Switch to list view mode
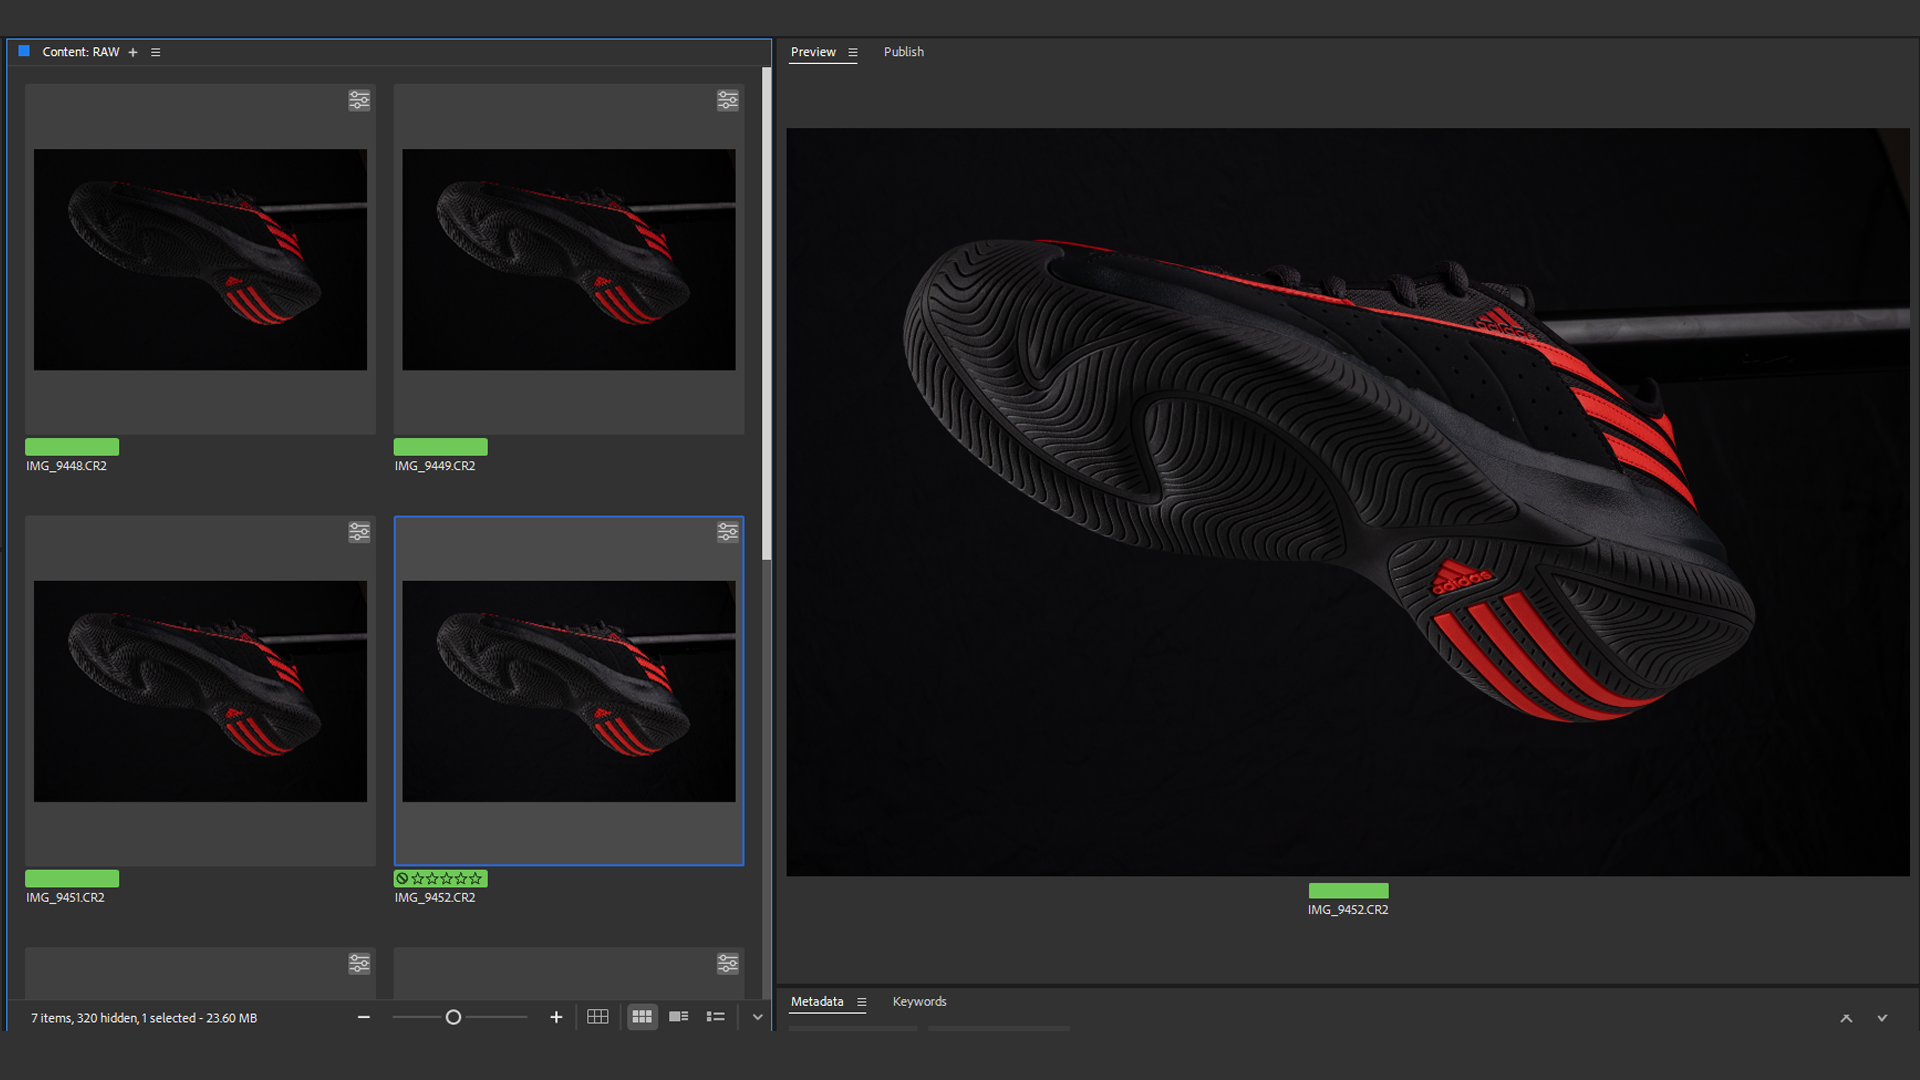The width and height of the screenshot is (1920, 1080). click(x=715, y=1017)
